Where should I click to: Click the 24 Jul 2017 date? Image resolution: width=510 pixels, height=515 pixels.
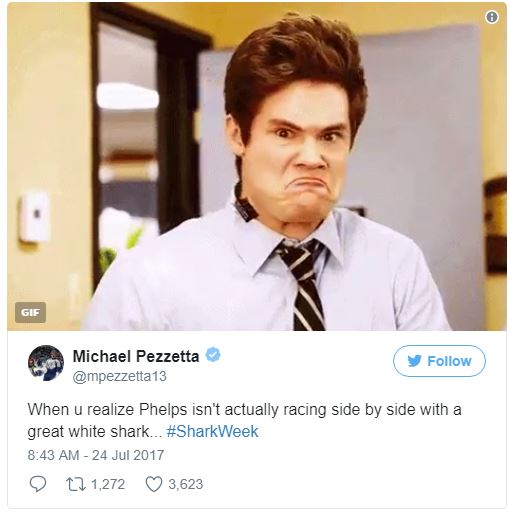(x=128, y=455)
